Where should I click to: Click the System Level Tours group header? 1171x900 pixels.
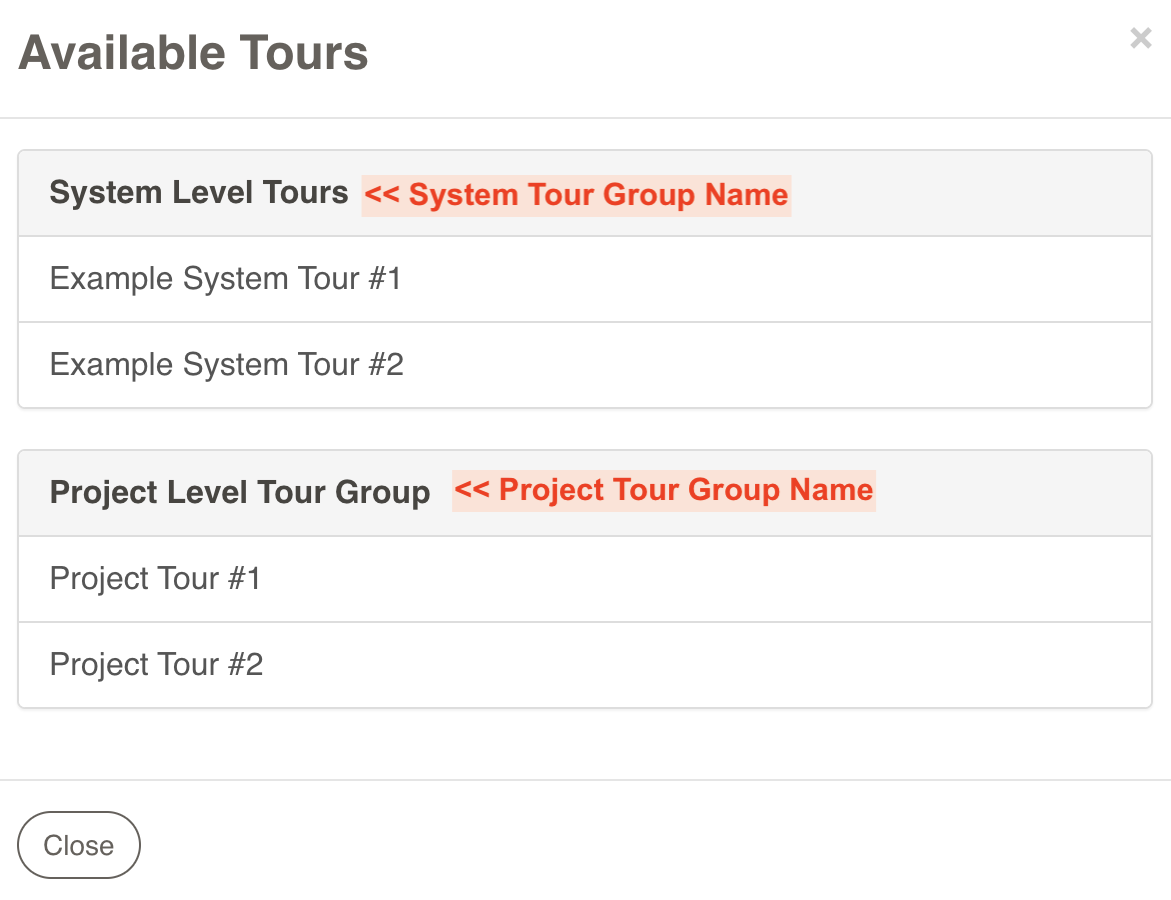tap(199, 193)
